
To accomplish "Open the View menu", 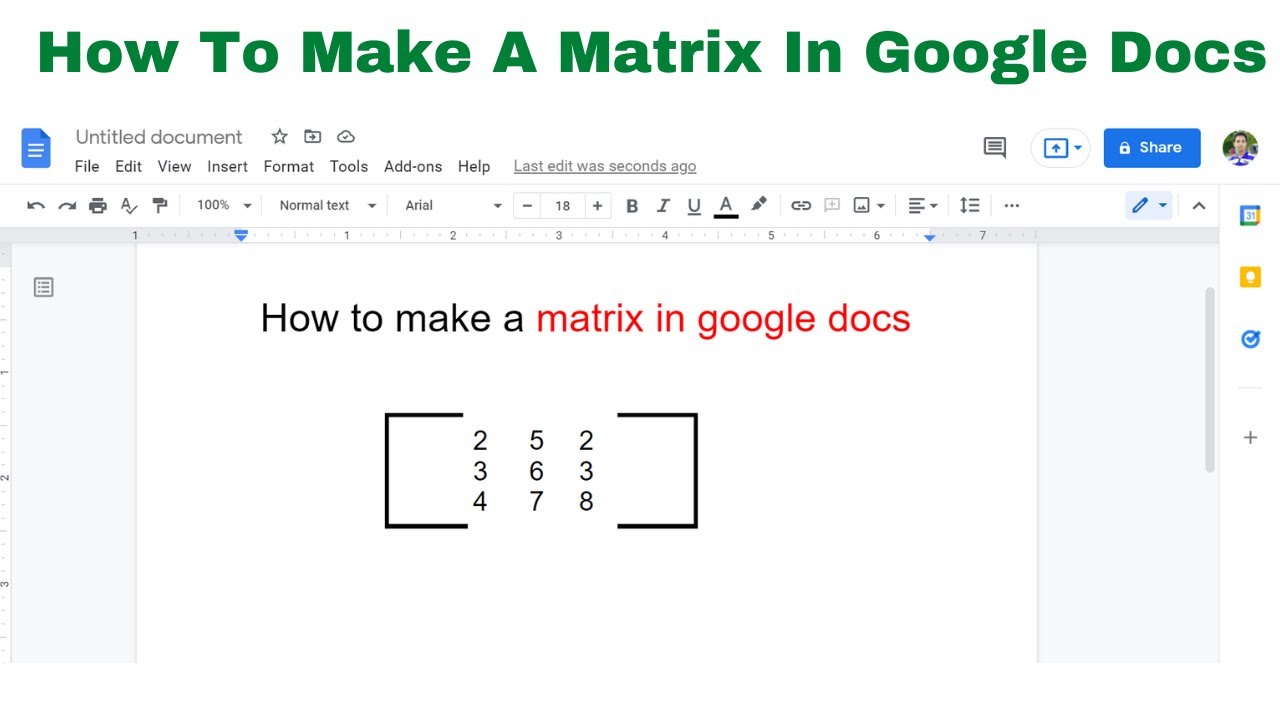I will [174, 167].
